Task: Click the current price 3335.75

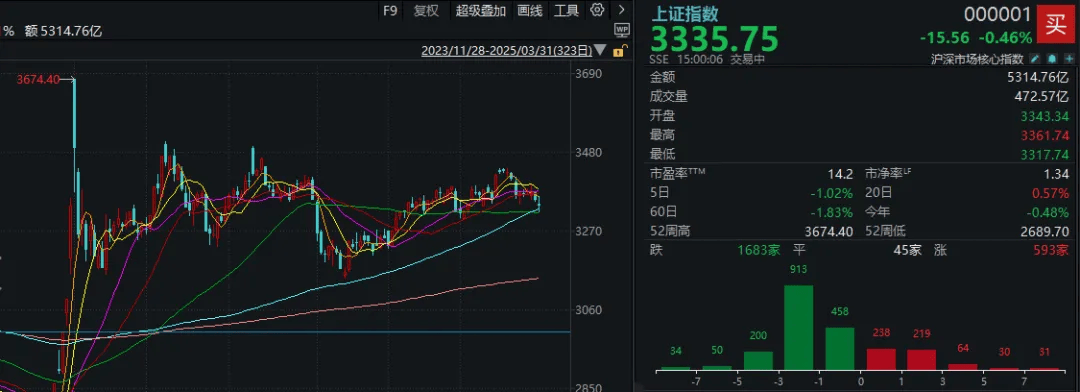Action: coord(714,39)
